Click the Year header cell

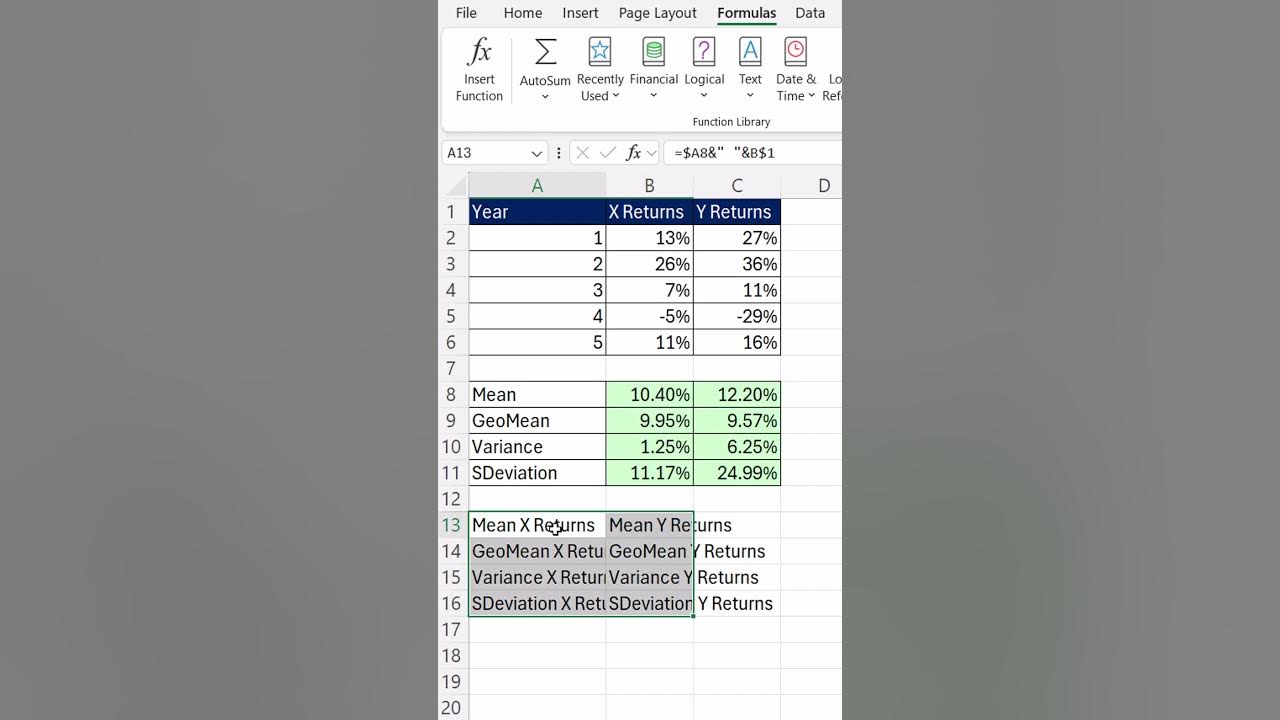(x=537, y=212)
